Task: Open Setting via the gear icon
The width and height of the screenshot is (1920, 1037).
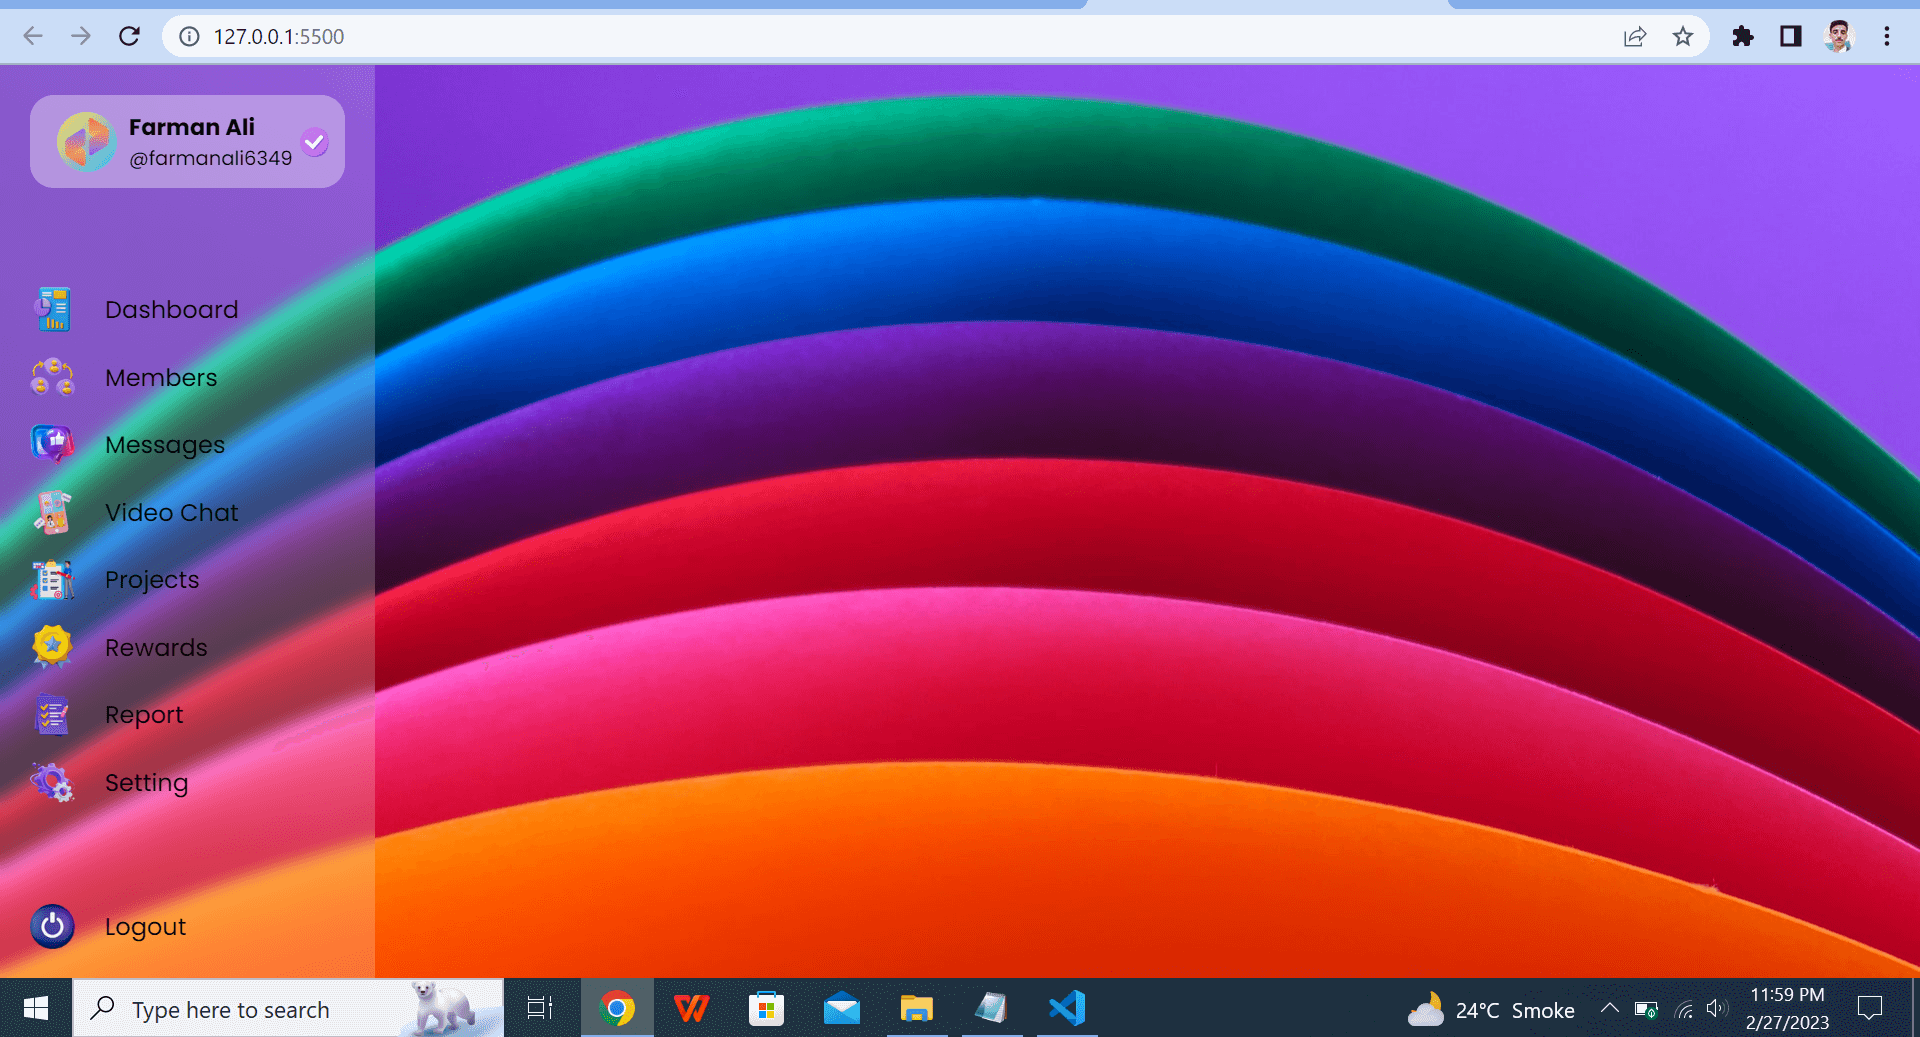Action: [x=52, y=783]
